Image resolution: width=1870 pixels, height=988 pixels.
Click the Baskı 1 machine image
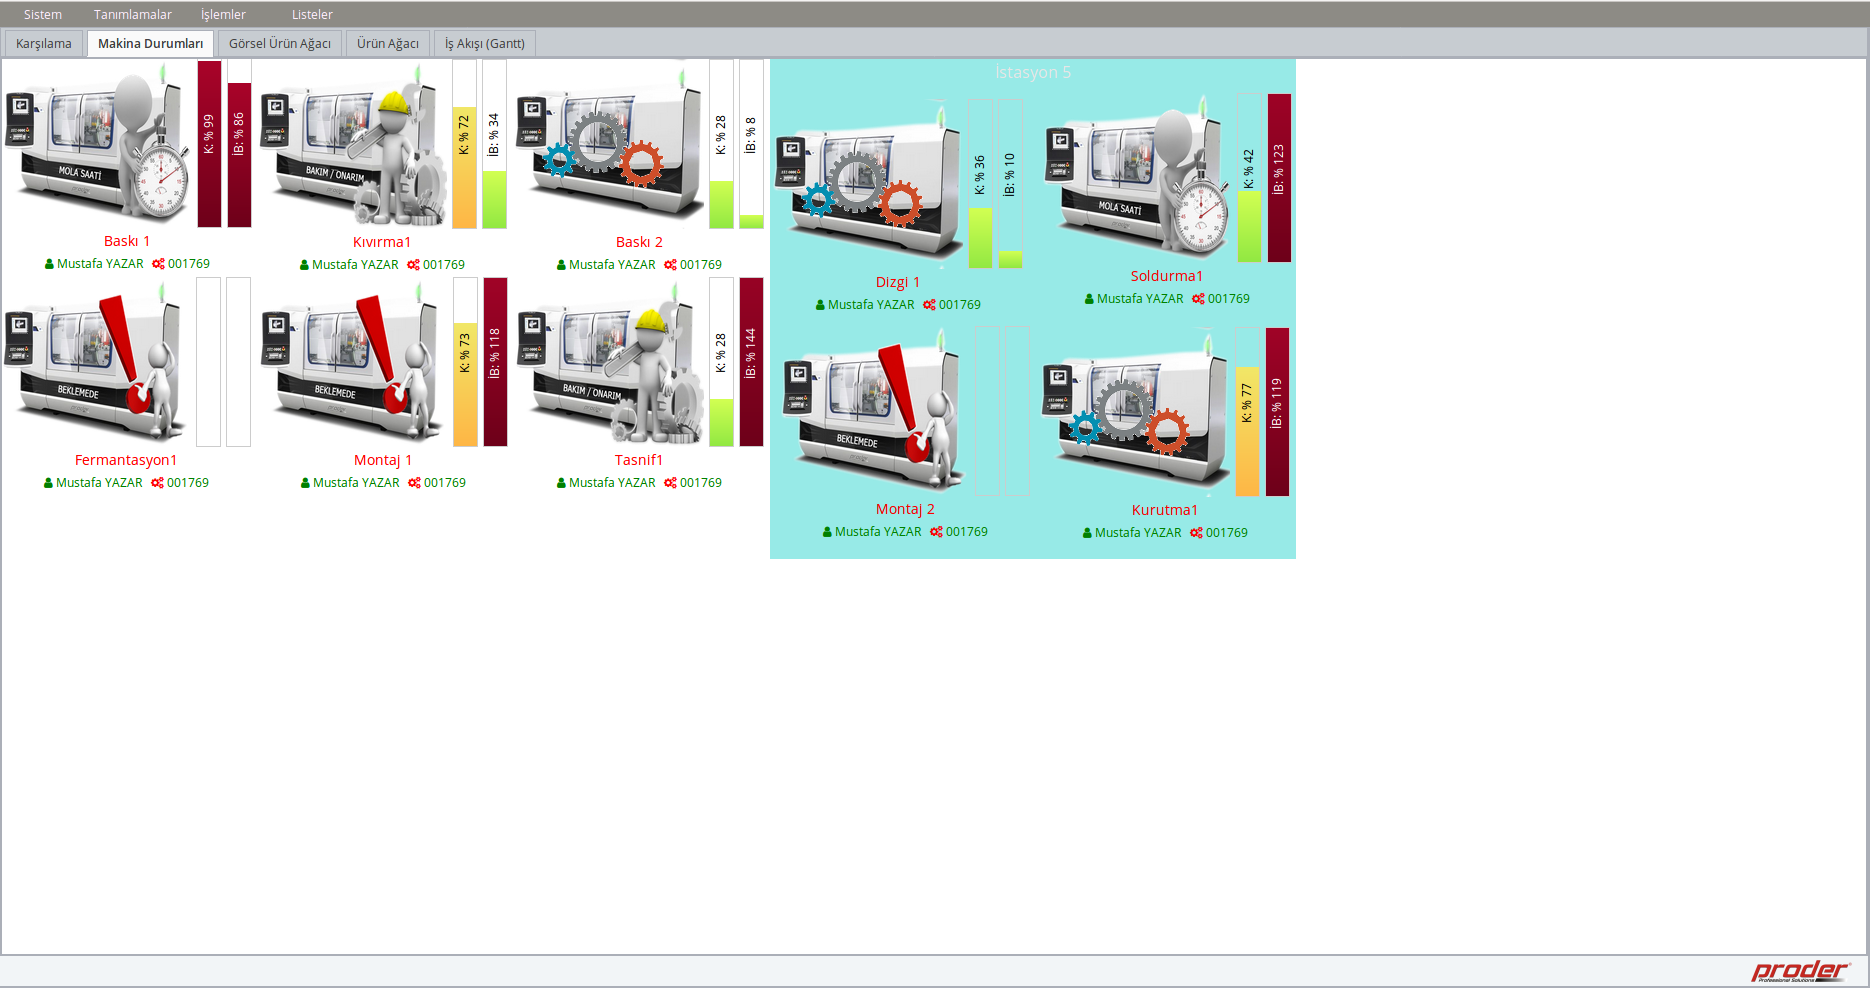tap(97, 145)
